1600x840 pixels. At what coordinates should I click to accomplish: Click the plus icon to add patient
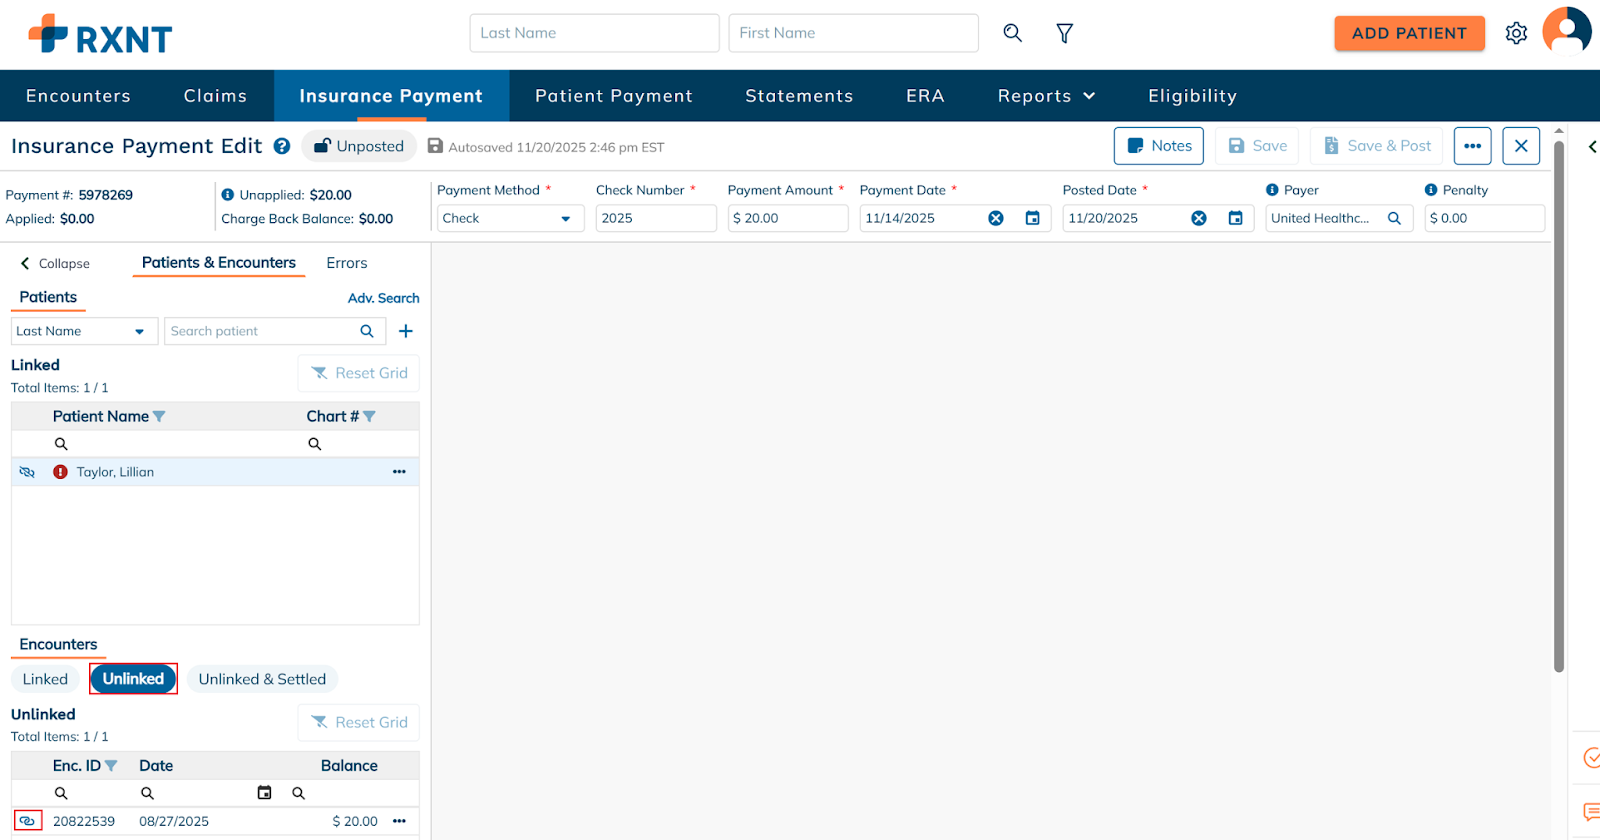(x=406, y=331)
